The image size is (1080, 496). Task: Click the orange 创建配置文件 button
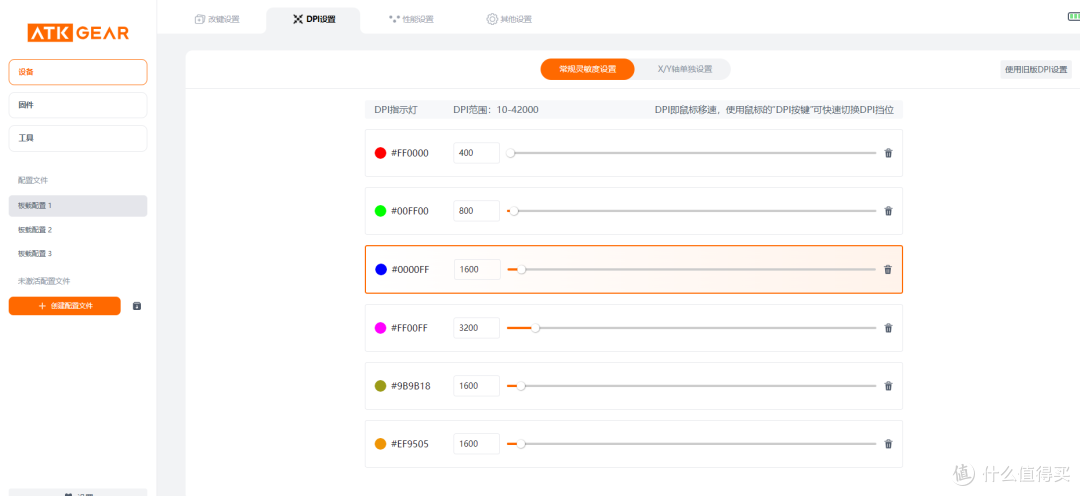[x=65, y=306]
